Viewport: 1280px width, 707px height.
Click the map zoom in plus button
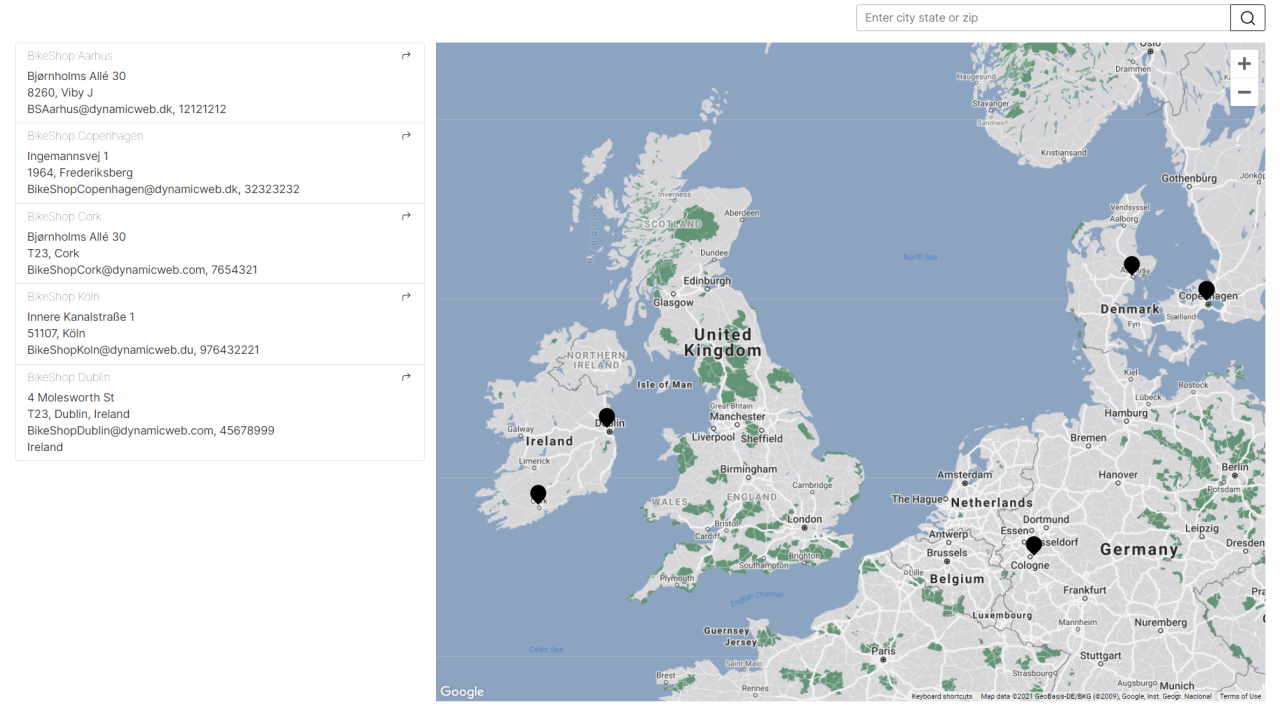(x=1244, y=64)
